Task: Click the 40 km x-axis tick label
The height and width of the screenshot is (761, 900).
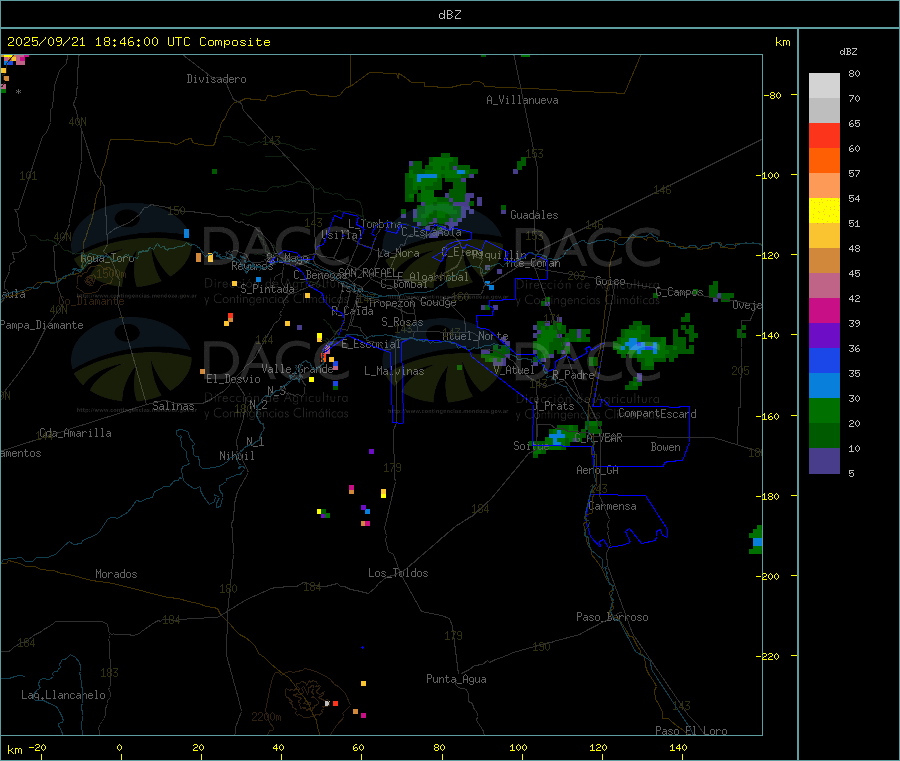Action: 278,747
